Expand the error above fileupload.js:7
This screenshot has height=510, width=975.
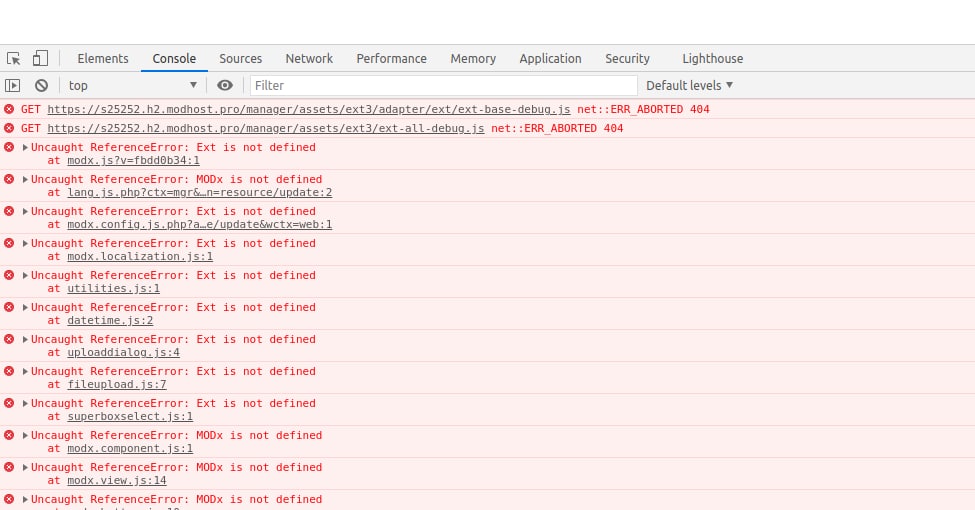(x=25, y=371)
